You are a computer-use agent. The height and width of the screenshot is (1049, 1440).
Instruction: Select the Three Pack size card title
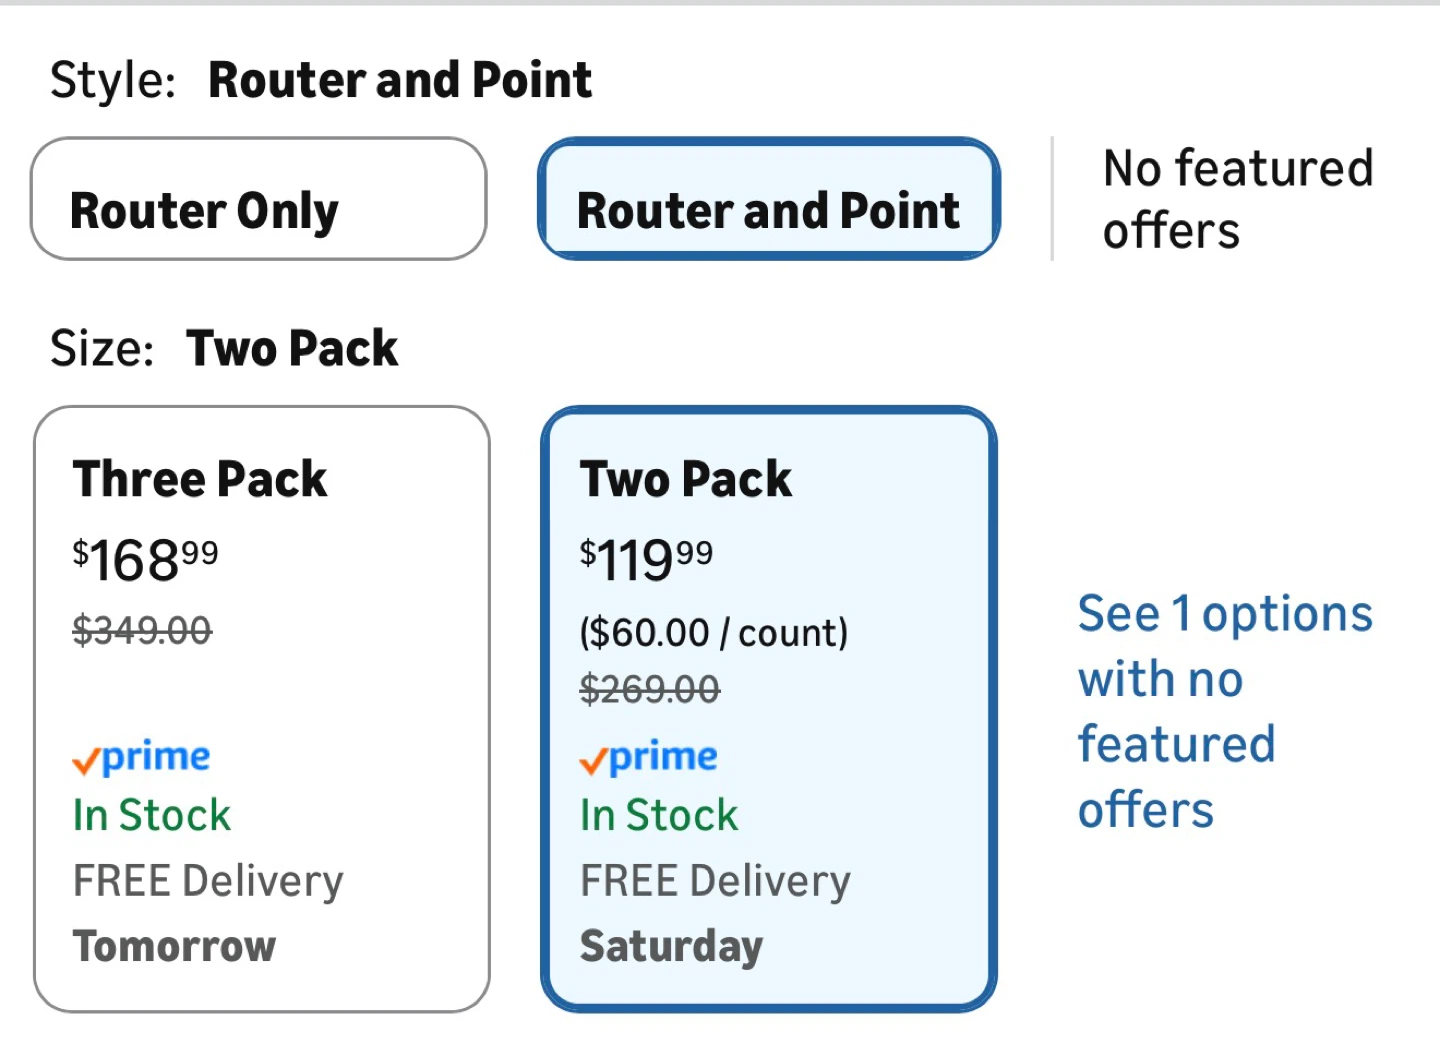(x=200, y=478)
